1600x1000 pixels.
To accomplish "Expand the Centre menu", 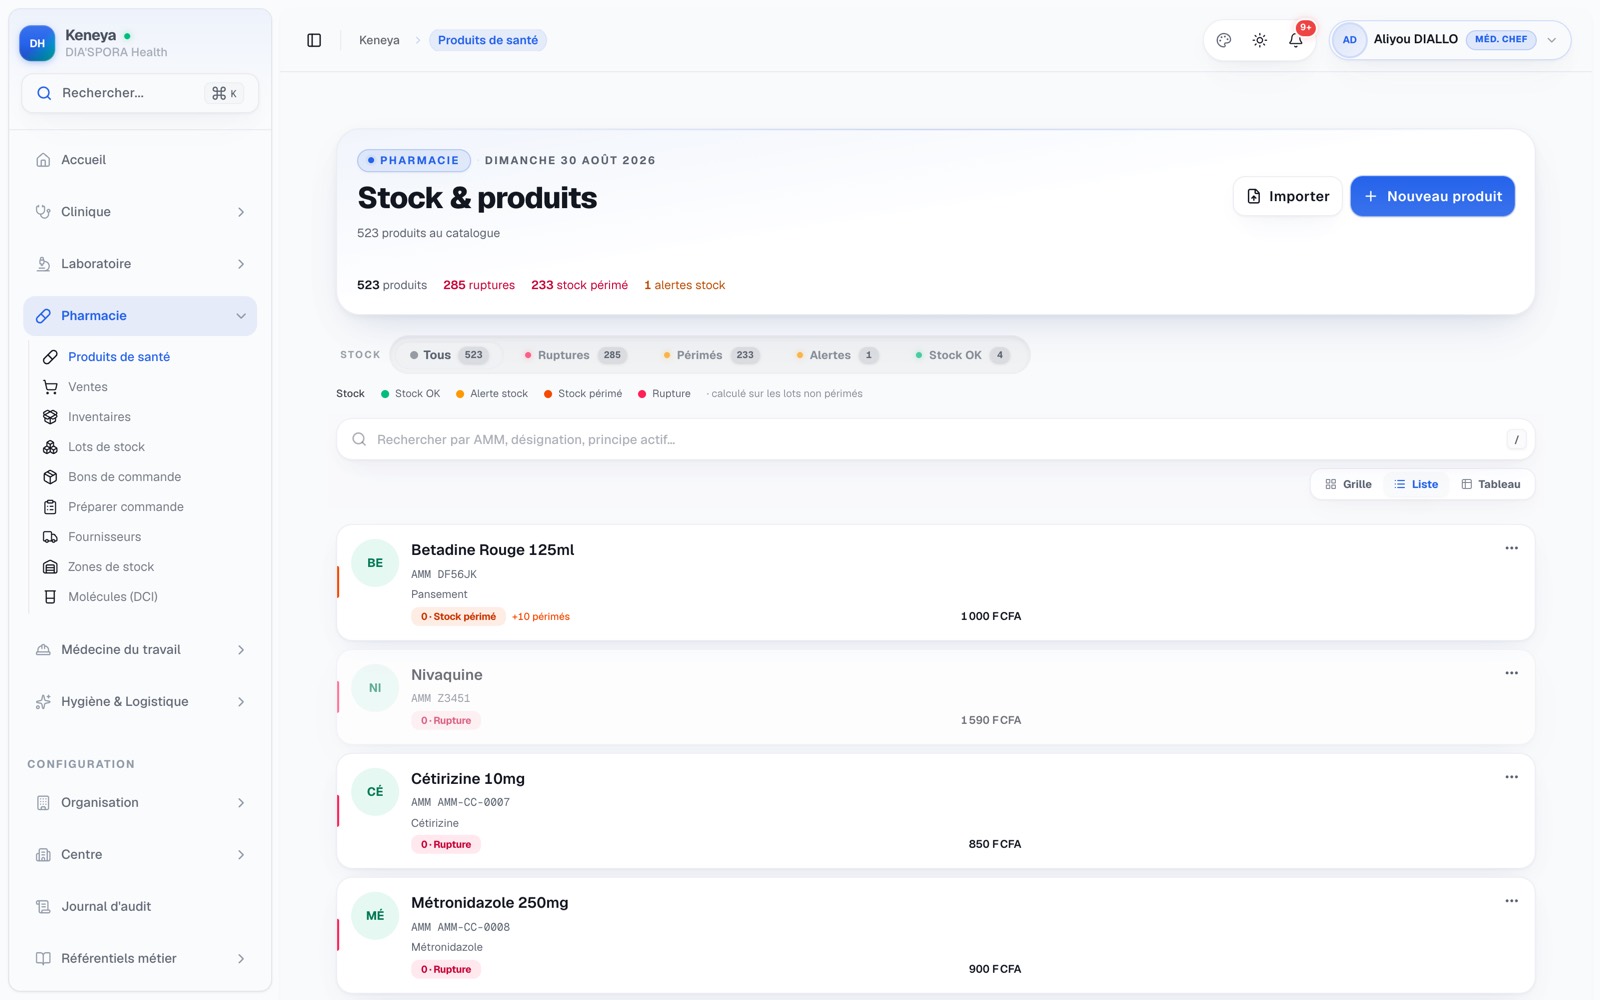I will click(140, 855).
